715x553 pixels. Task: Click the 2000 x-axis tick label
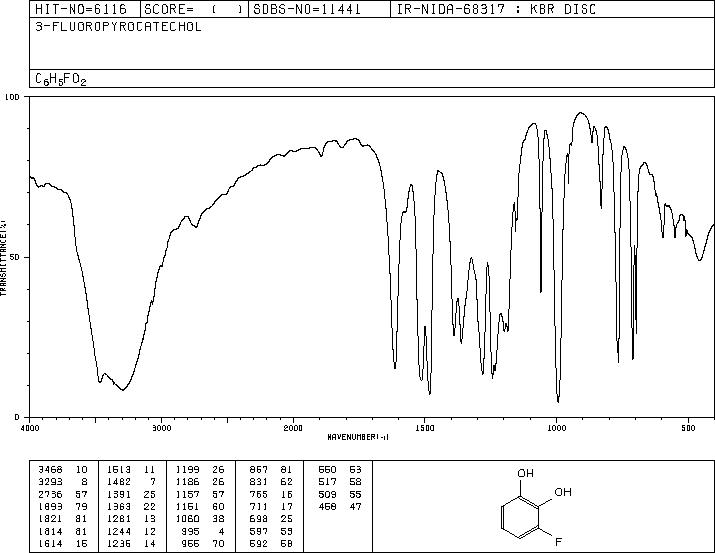[x=293, y=428]
